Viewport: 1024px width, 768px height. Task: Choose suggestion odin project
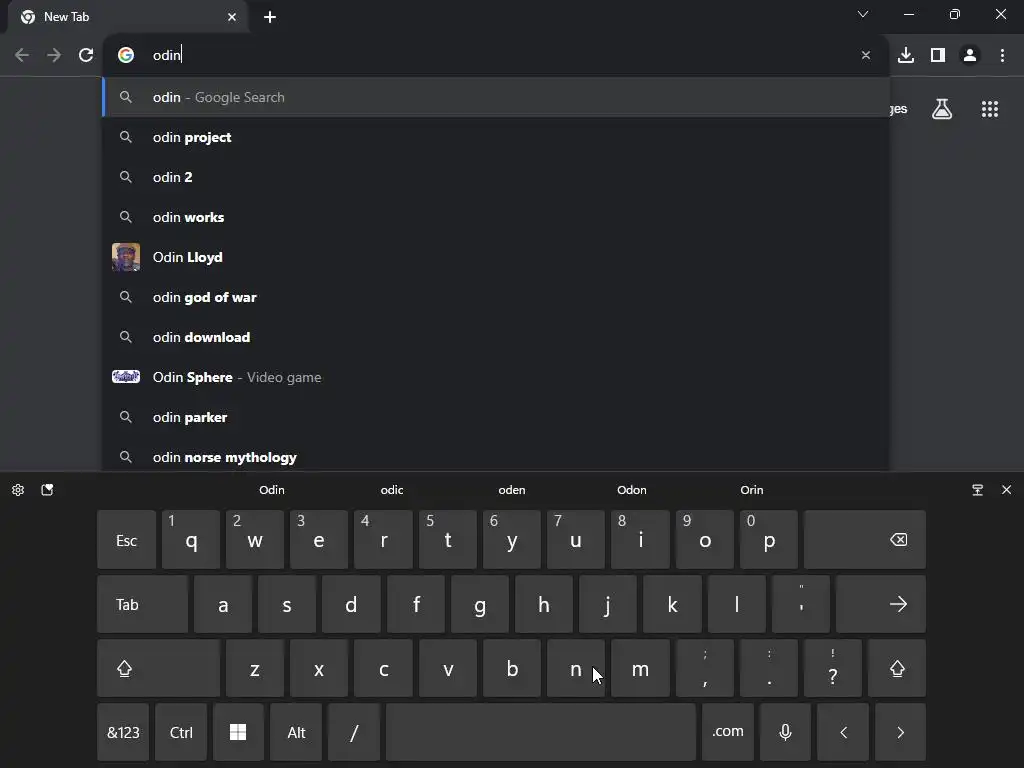496,137
